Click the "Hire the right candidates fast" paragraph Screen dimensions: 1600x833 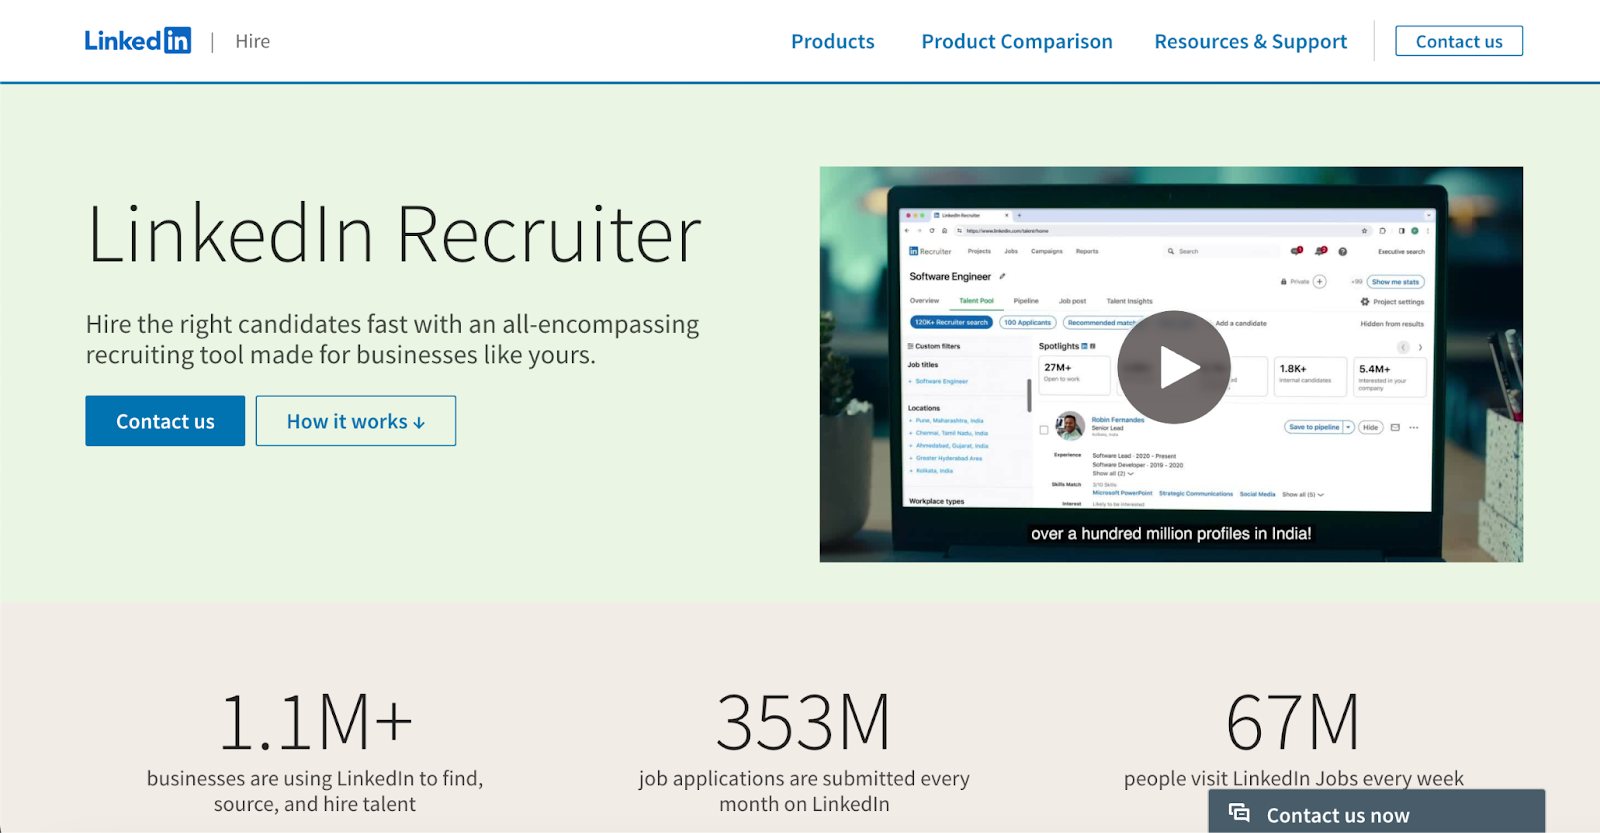392,339
